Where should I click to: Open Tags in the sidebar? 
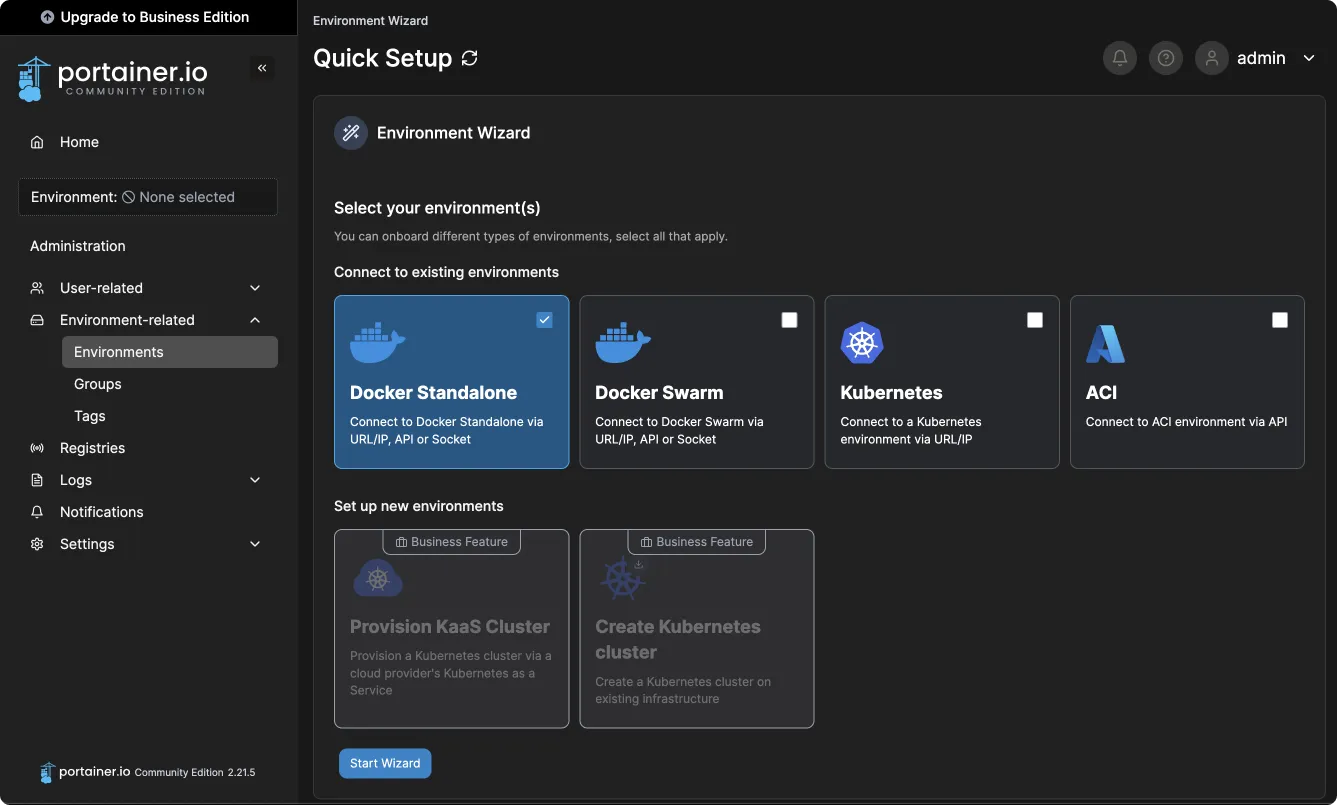[x=170, y=416]
